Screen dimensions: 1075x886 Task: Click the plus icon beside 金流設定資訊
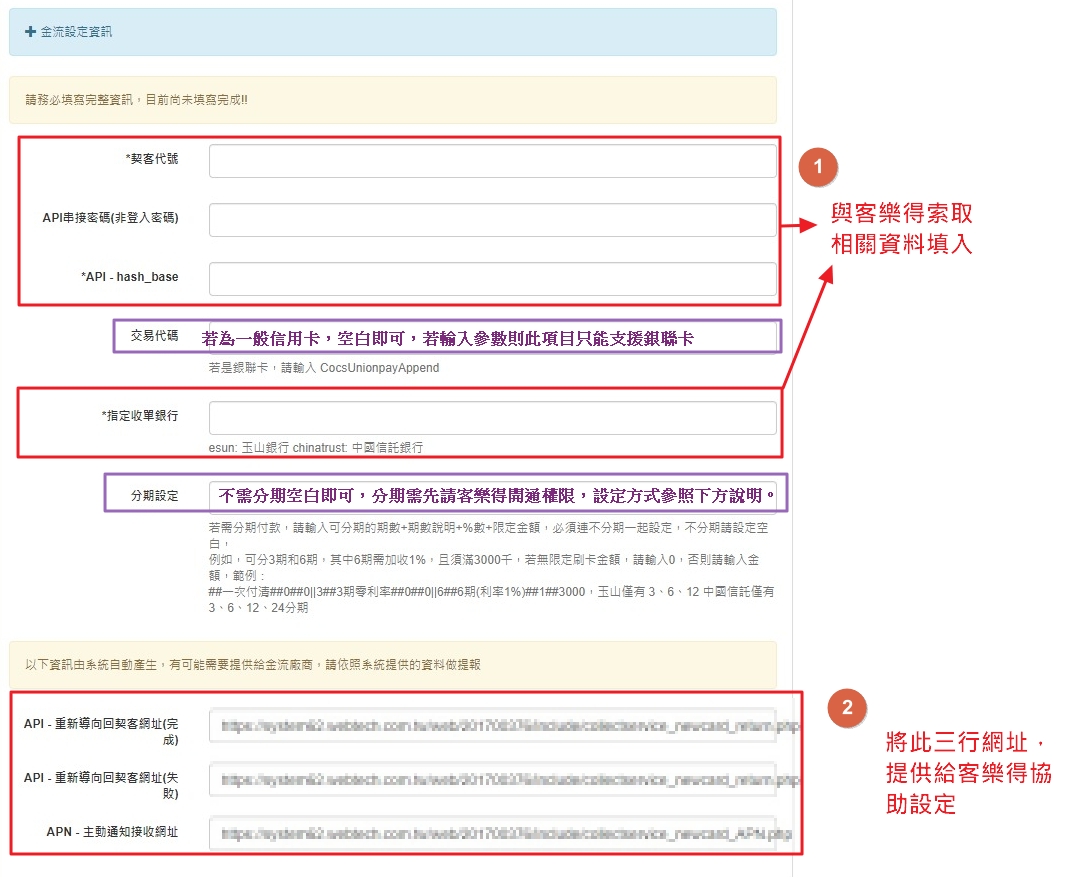coord(30,32)
